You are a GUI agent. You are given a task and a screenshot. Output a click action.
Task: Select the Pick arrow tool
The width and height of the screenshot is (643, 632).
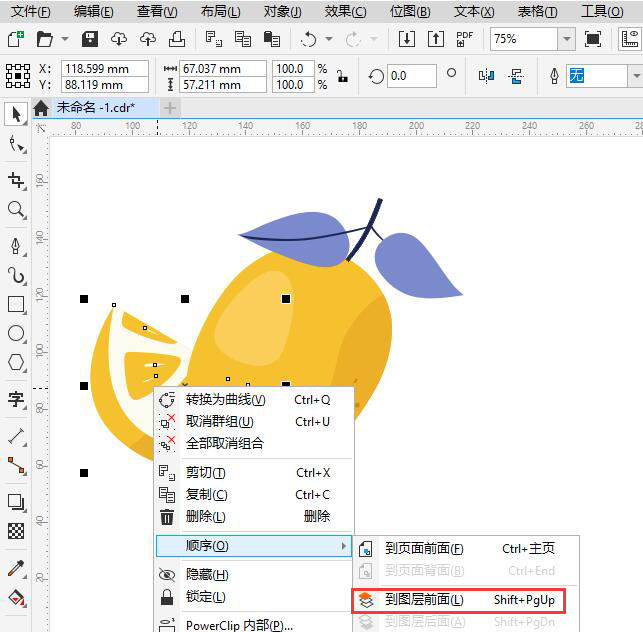coord(16,114)
